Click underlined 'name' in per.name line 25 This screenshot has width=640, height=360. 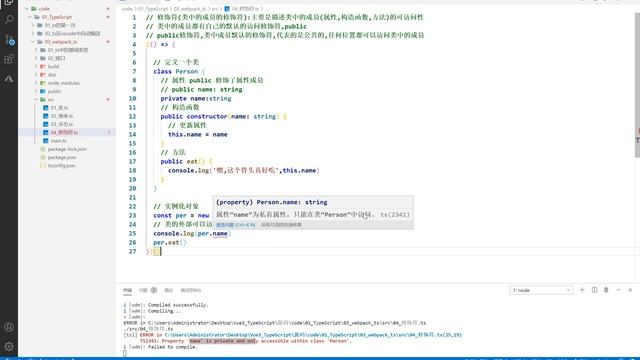click(x=220, y=233)
